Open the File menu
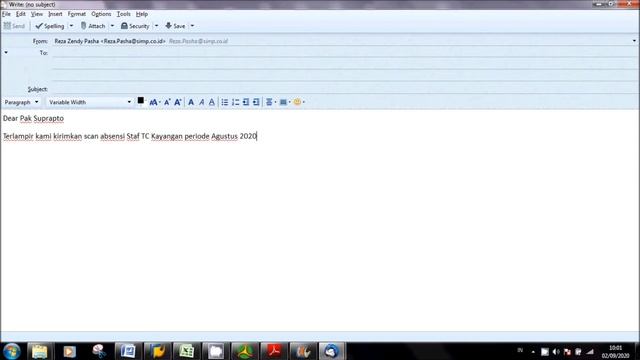 [6, 14]
